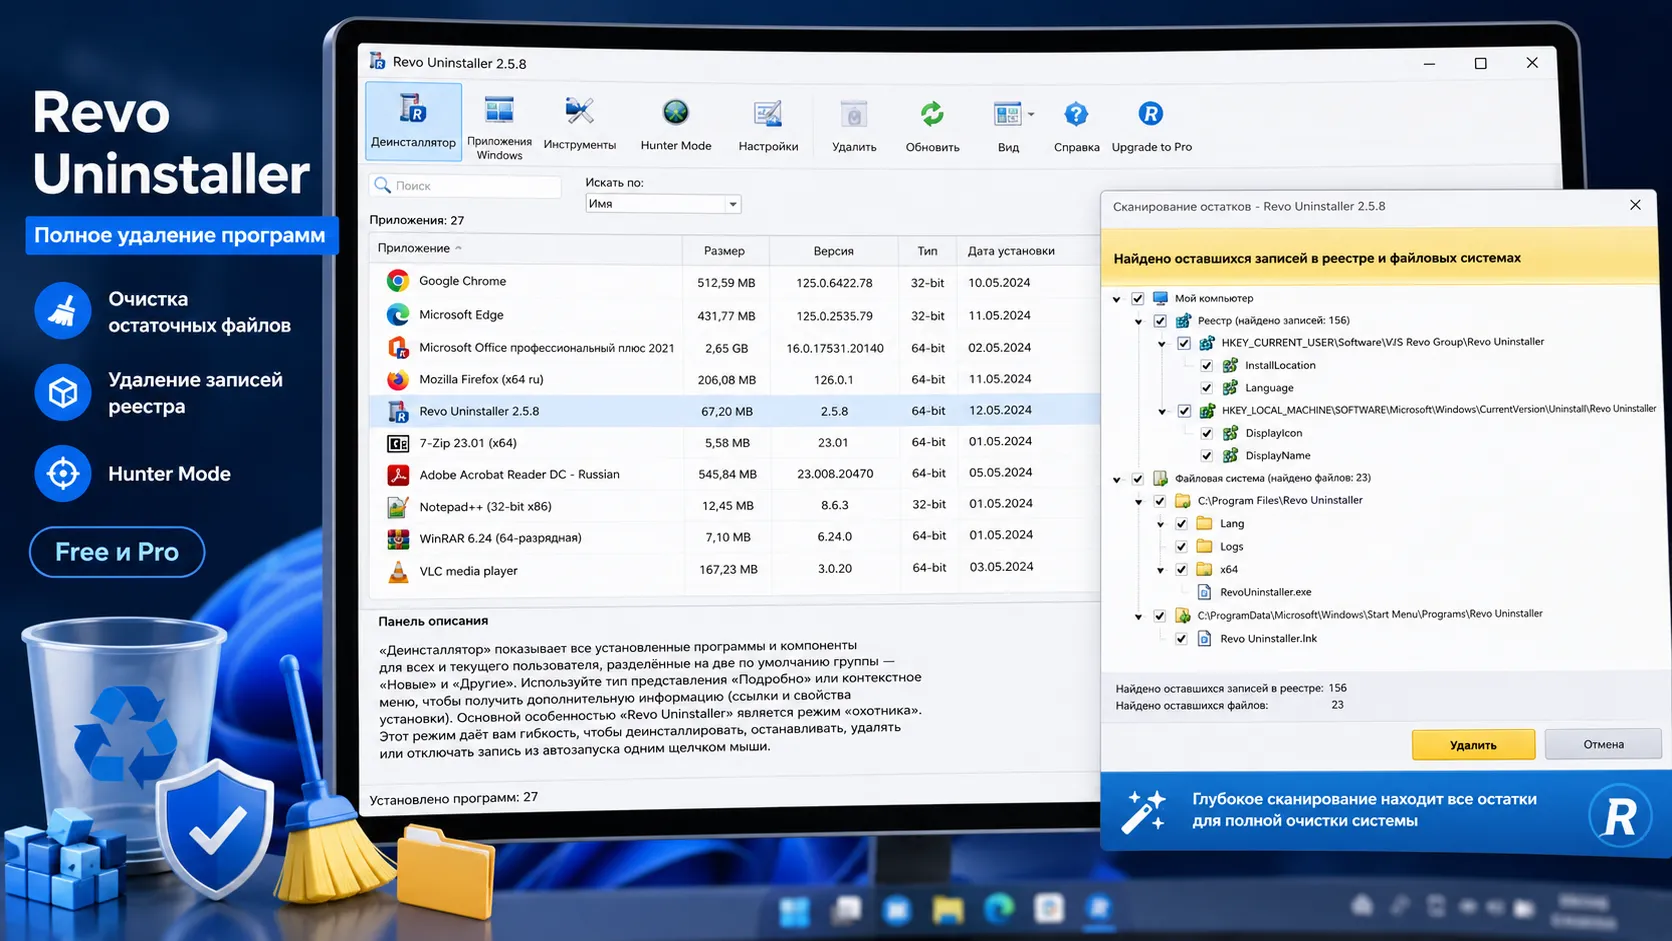Uncheck the Logs folder checkbox
The height and width of the screenshot is (941, 1672).
pyautogui.click(x=1181, y=546)
